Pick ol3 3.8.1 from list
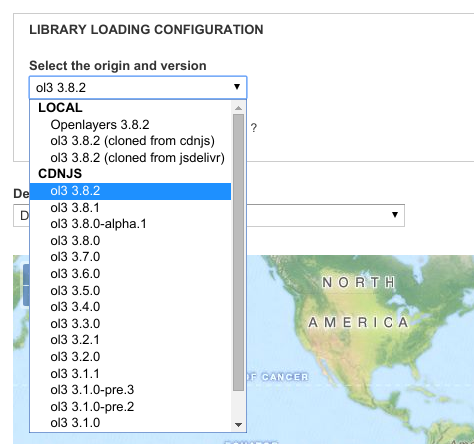Image resolution: width=474 pixels, height=444 pixels. click(x=130, y=208)
